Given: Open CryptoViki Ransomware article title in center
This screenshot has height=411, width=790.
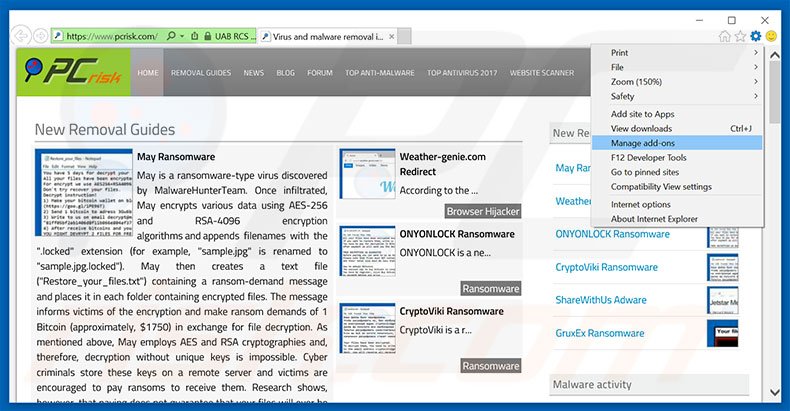Looking at the screenshot, I should click(x=451, y=311).
